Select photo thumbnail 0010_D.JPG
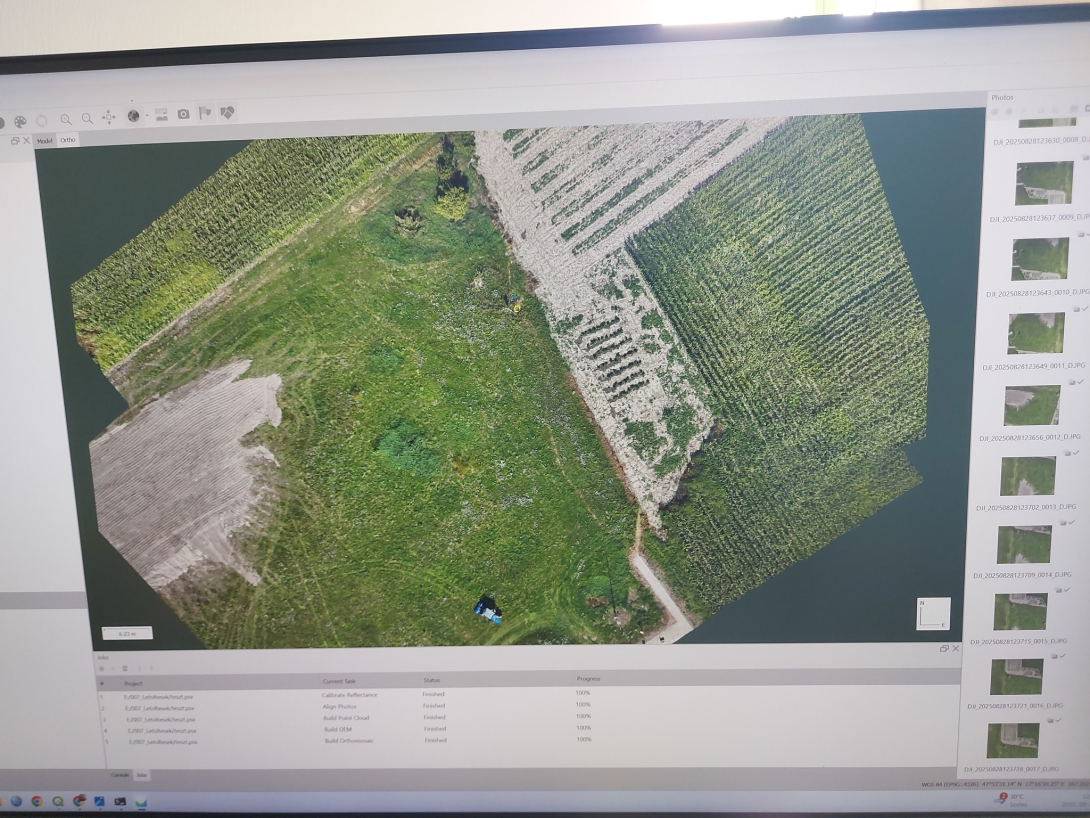The image size is (1090, 818). pos(1040,259)
